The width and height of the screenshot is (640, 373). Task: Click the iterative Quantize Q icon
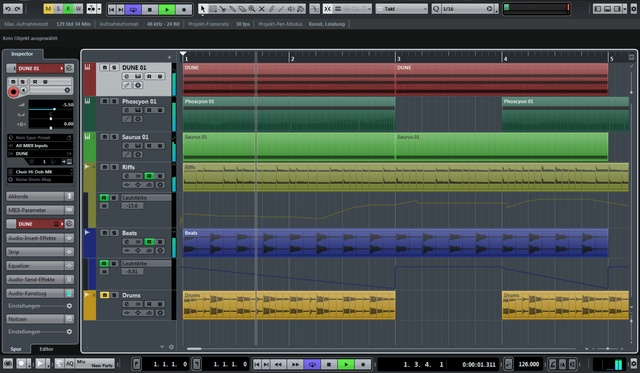436,9
